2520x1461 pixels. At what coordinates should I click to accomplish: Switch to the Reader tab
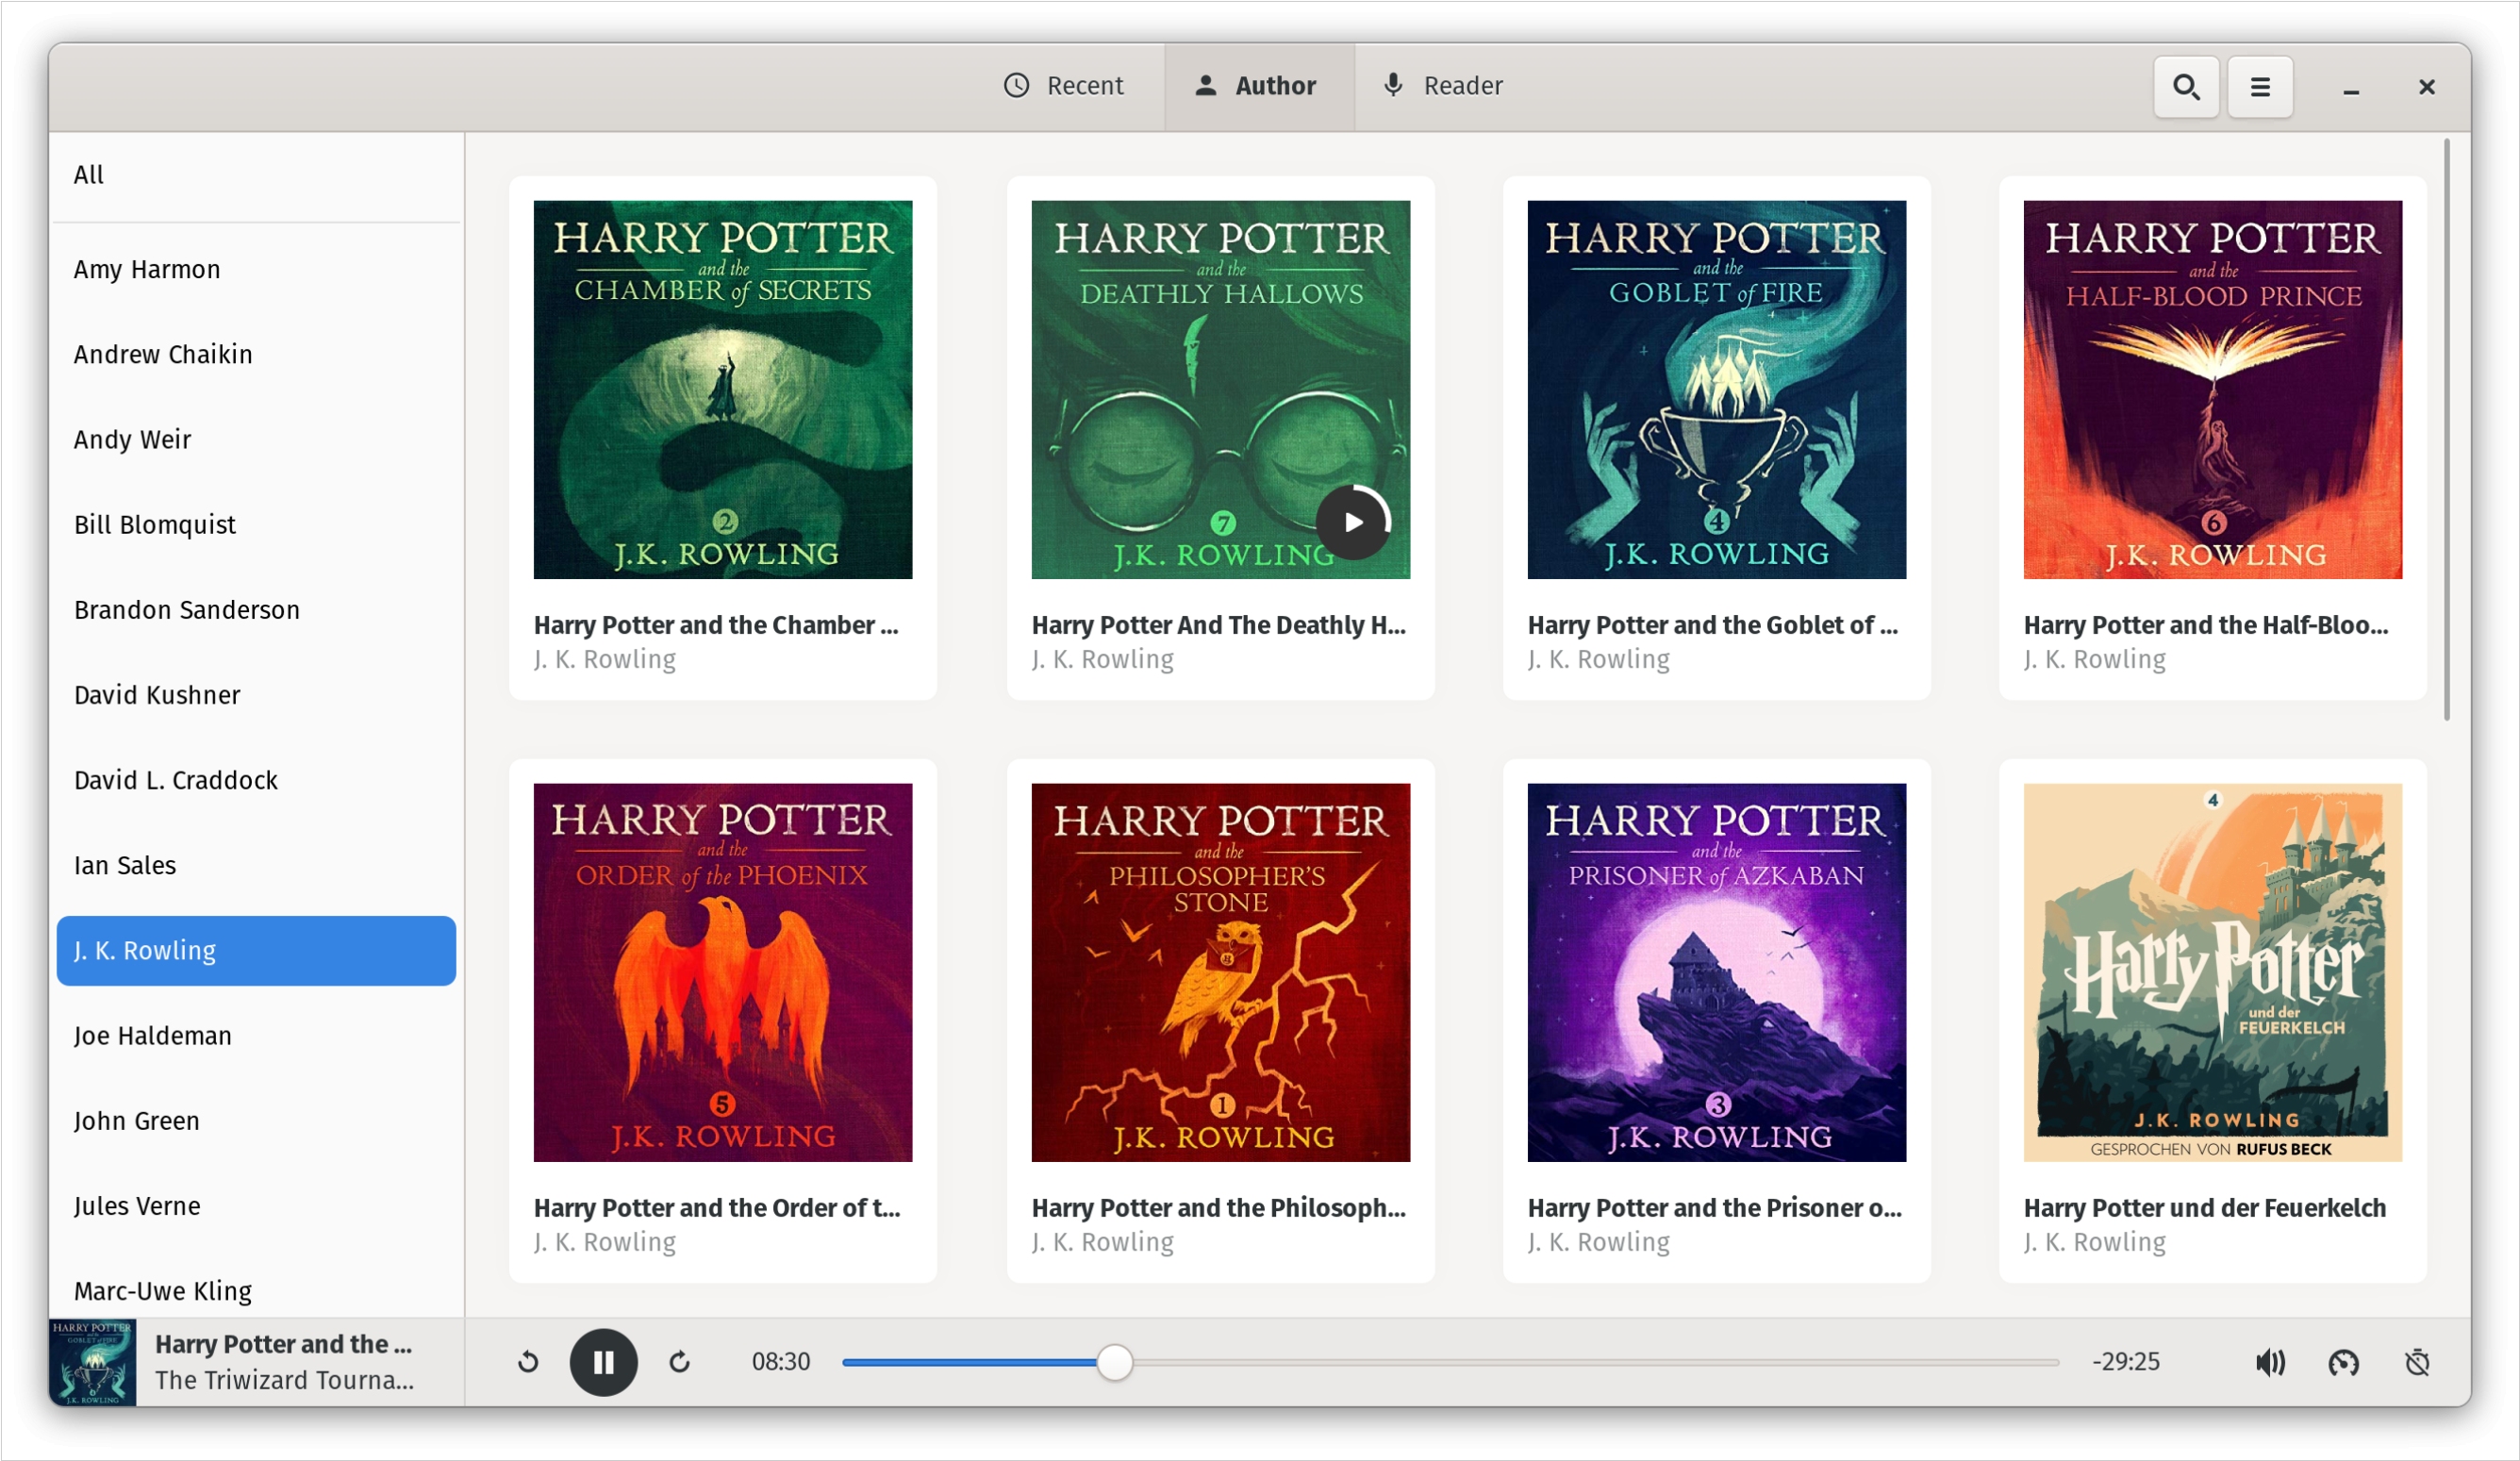(x=1442, y=86)
